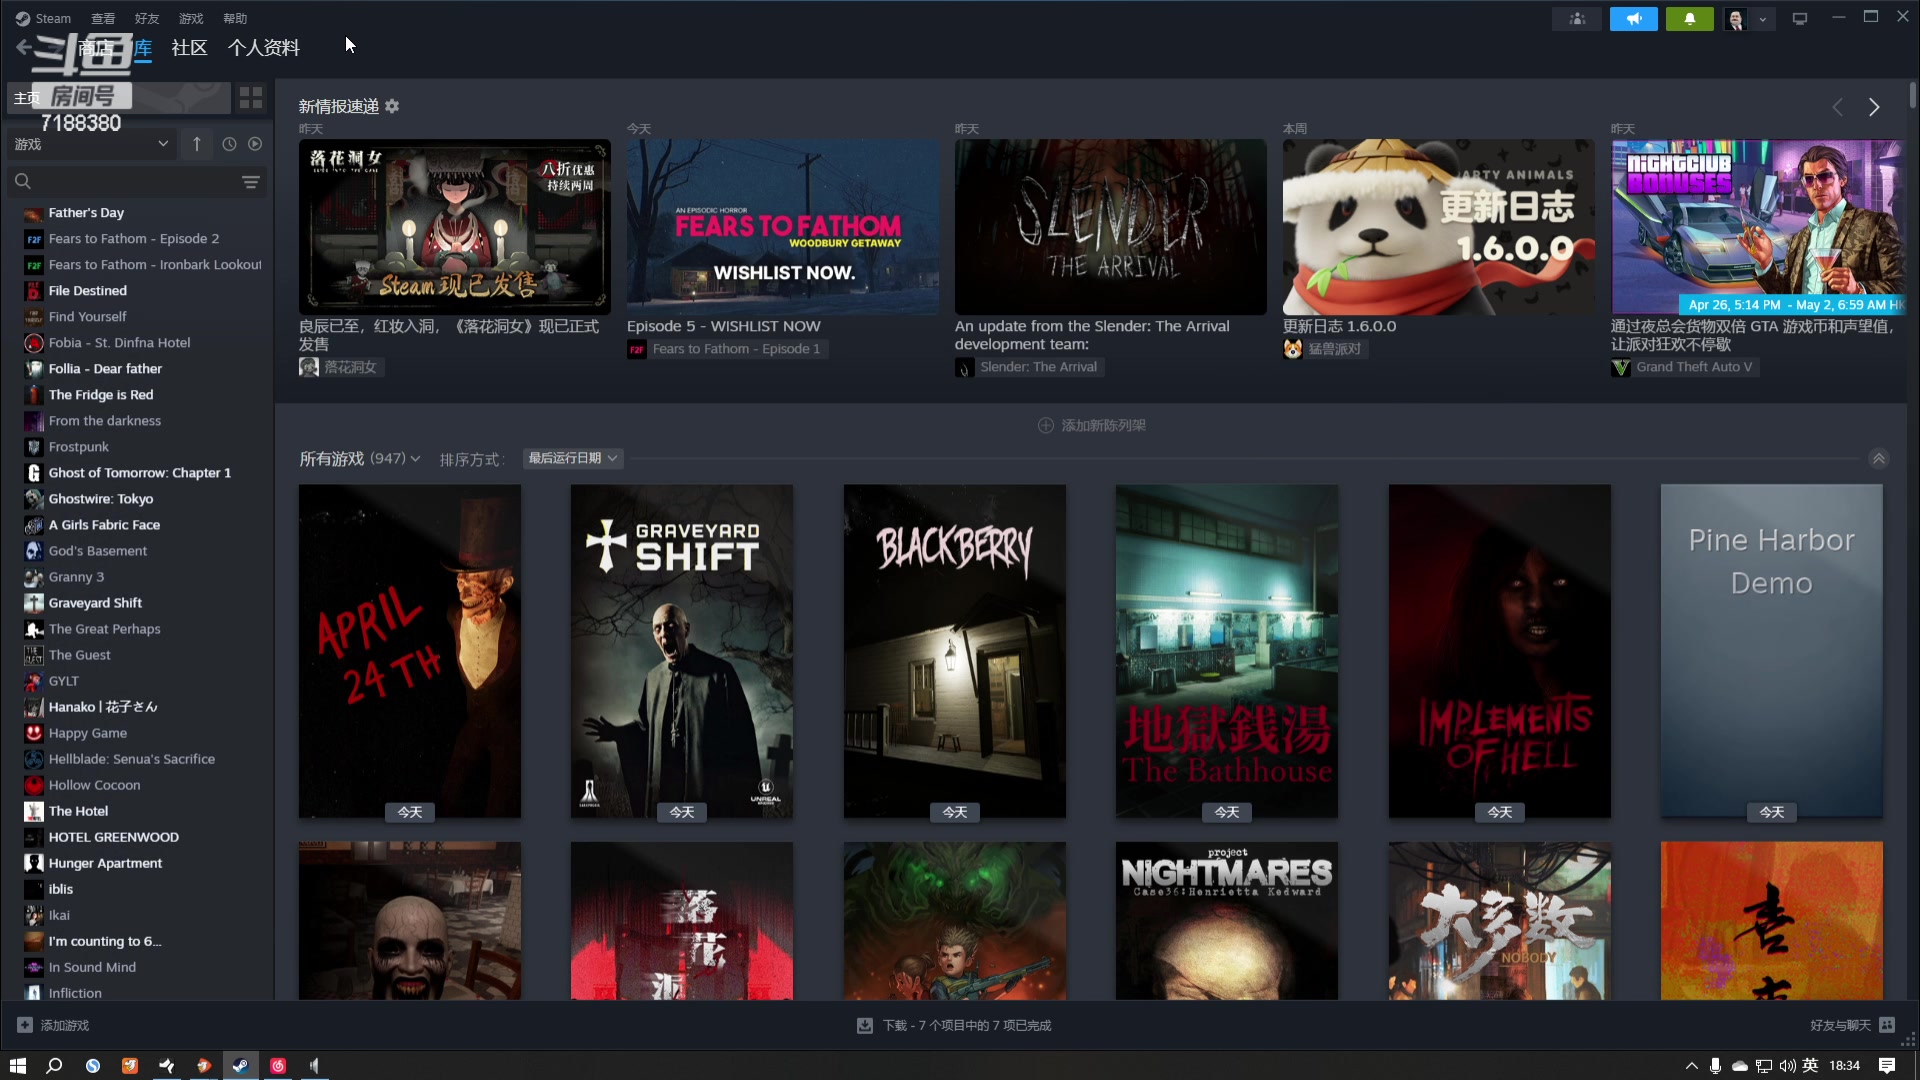The height and width of the screenshot is (1080, 1920).
Task: Open the 所有游戏 (947) collection dropdown
Action: [360, 458]
